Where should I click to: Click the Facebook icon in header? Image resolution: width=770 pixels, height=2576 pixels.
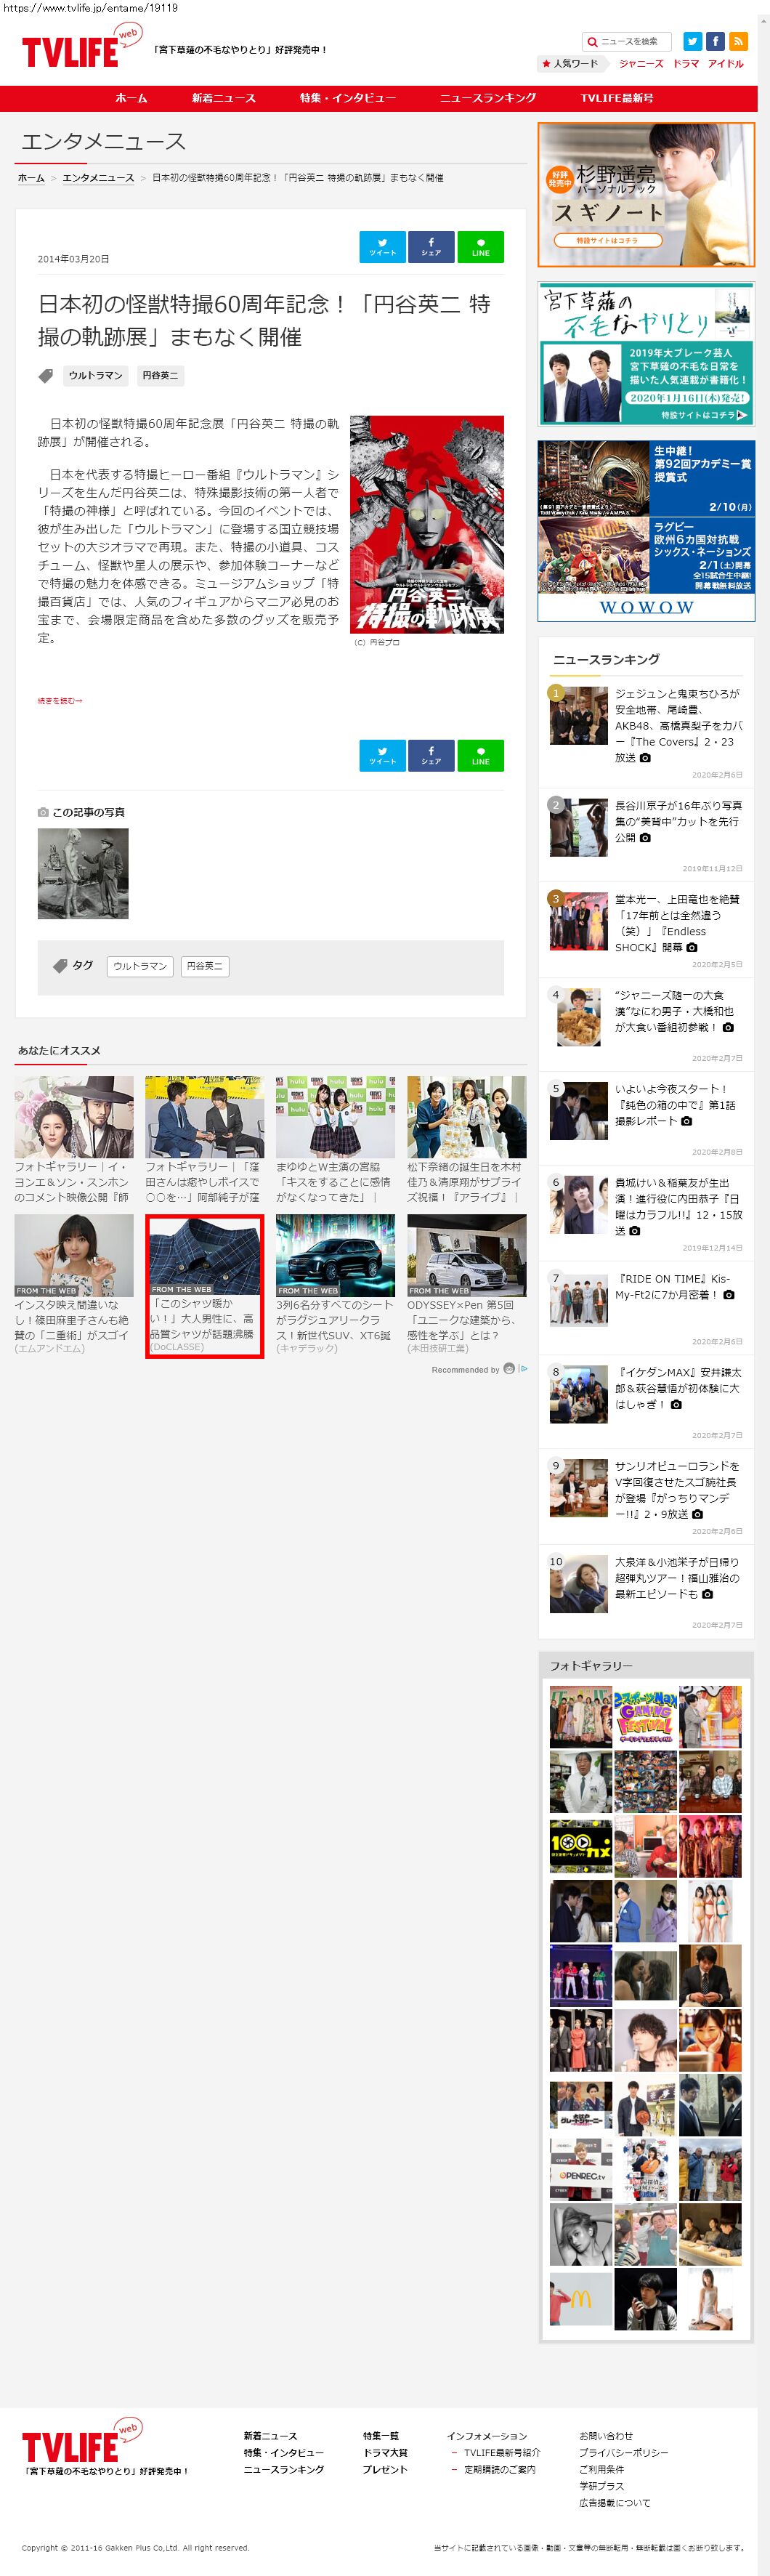[x=715, y=41]
